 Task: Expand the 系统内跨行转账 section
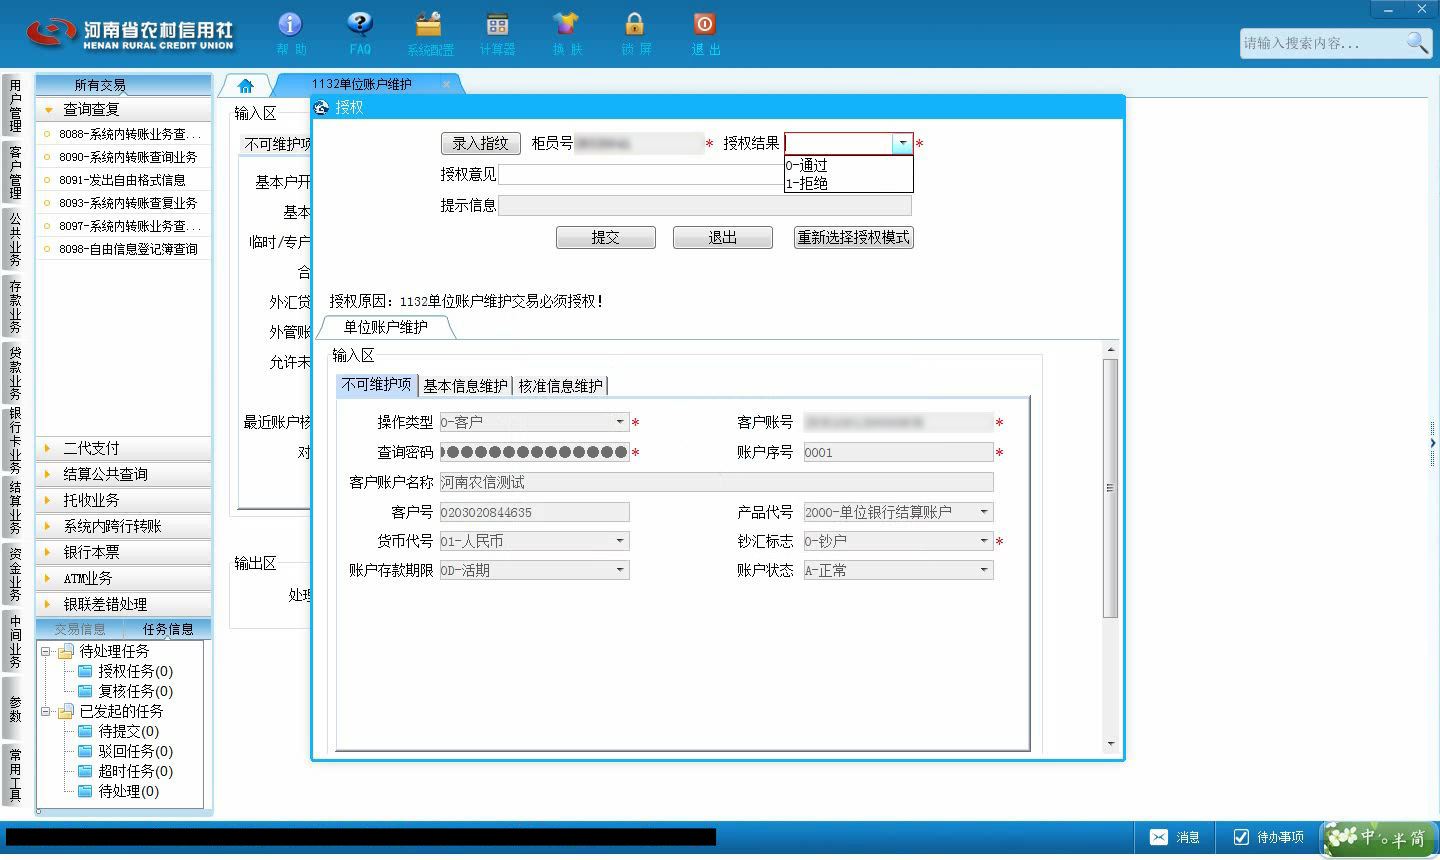(124, 526)
